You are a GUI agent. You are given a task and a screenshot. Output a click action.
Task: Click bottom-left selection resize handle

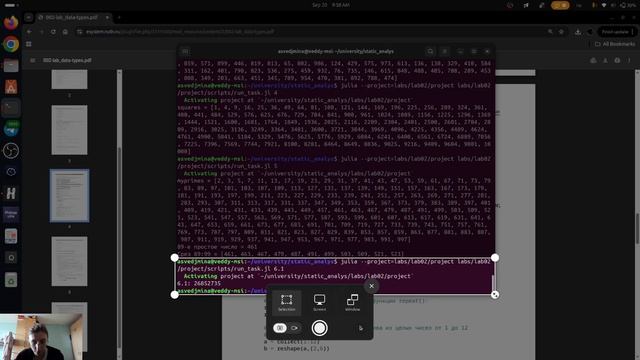click(175, 294)
